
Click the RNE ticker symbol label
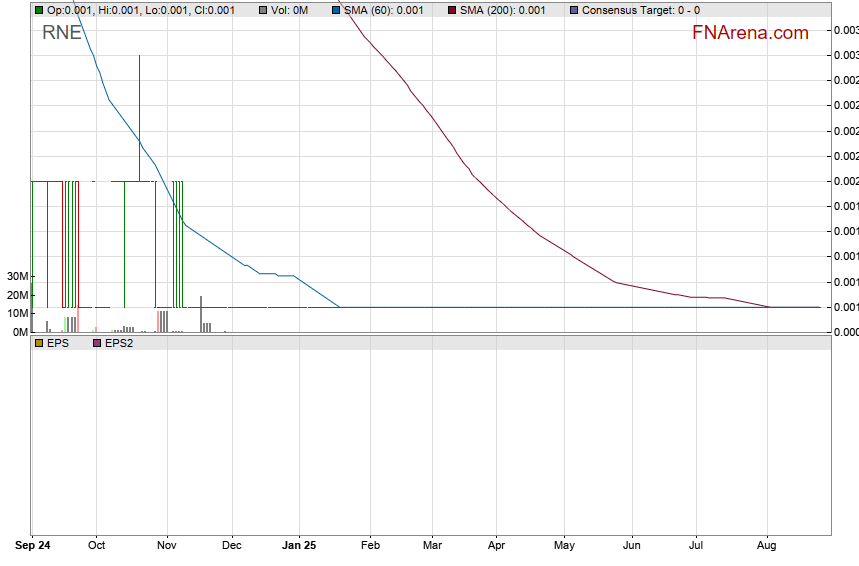(x=62, y=32)
